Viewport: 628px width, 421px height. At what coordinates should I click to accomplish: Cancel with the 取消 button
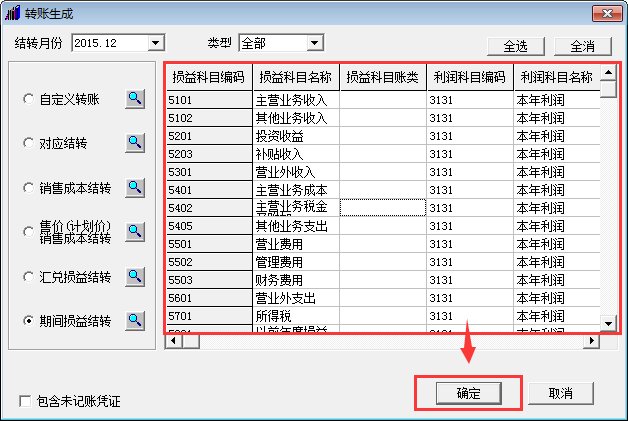[x=561, y=393]
